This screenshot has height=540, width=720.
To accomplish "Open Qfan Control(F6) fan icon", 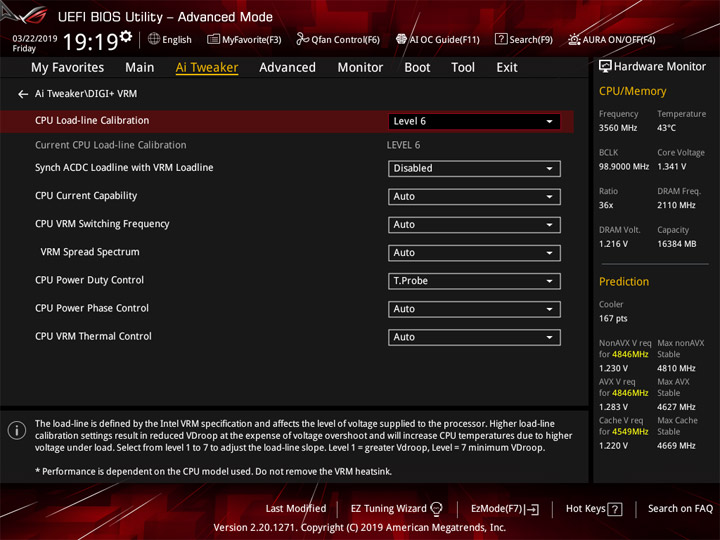I will 302,39.
